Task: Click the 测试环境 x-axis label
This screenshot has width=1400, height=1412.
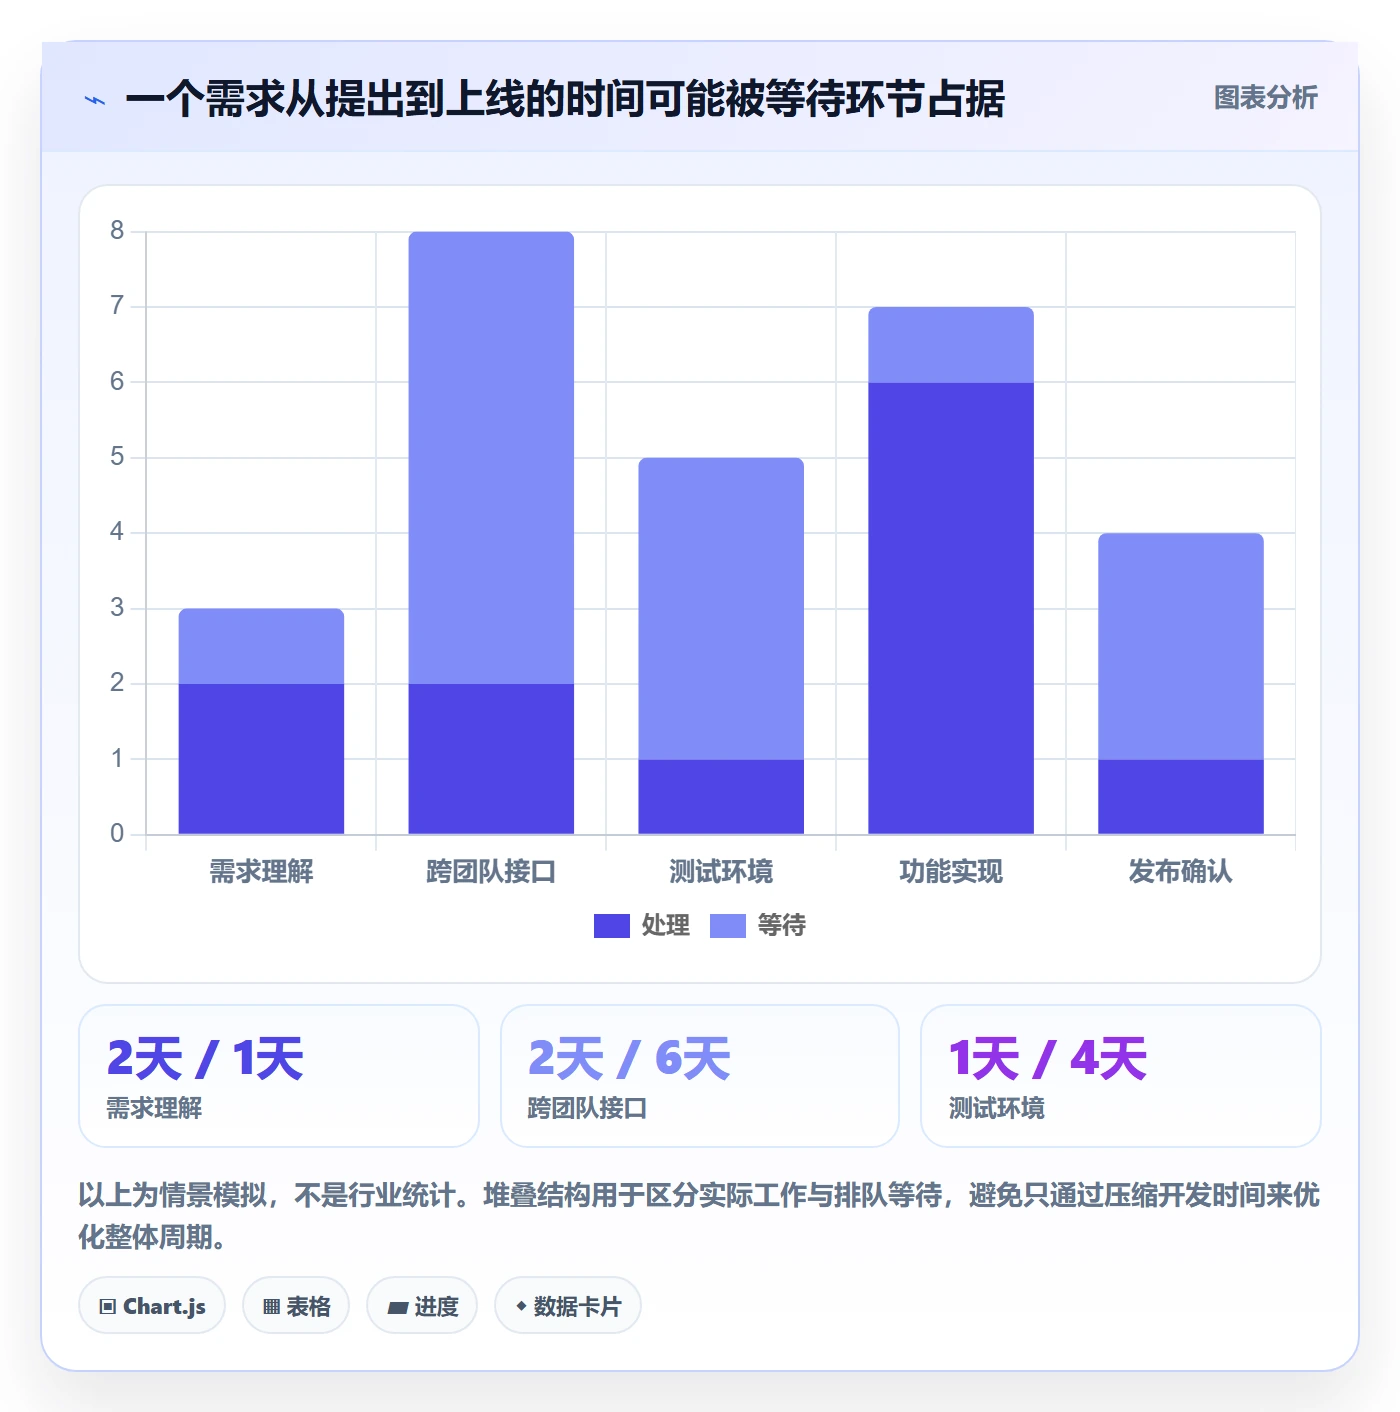Action: click(721, 872)
